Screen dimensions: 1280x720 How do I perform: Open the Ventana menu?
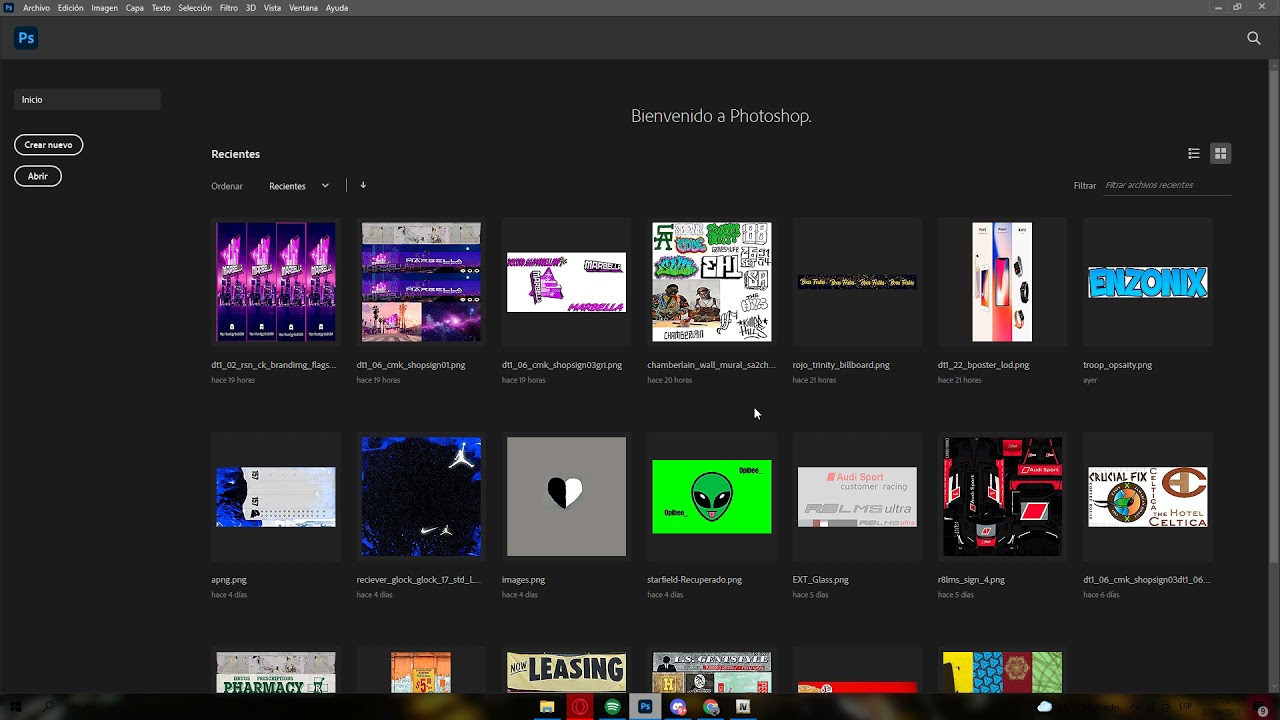coord(303,8)
